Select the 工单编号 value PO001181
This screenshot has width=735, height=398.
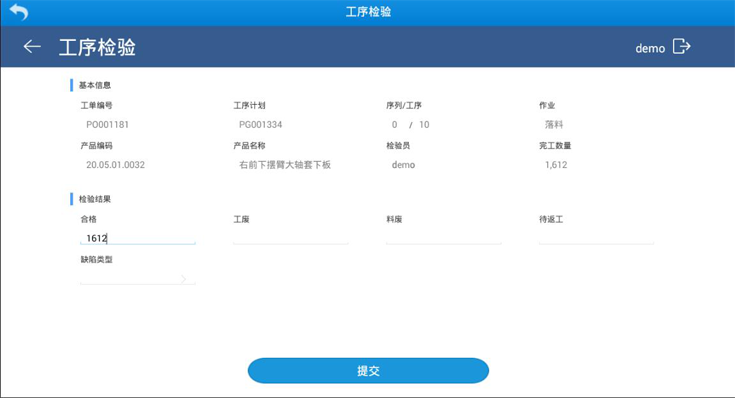click(x=107, y=125)
